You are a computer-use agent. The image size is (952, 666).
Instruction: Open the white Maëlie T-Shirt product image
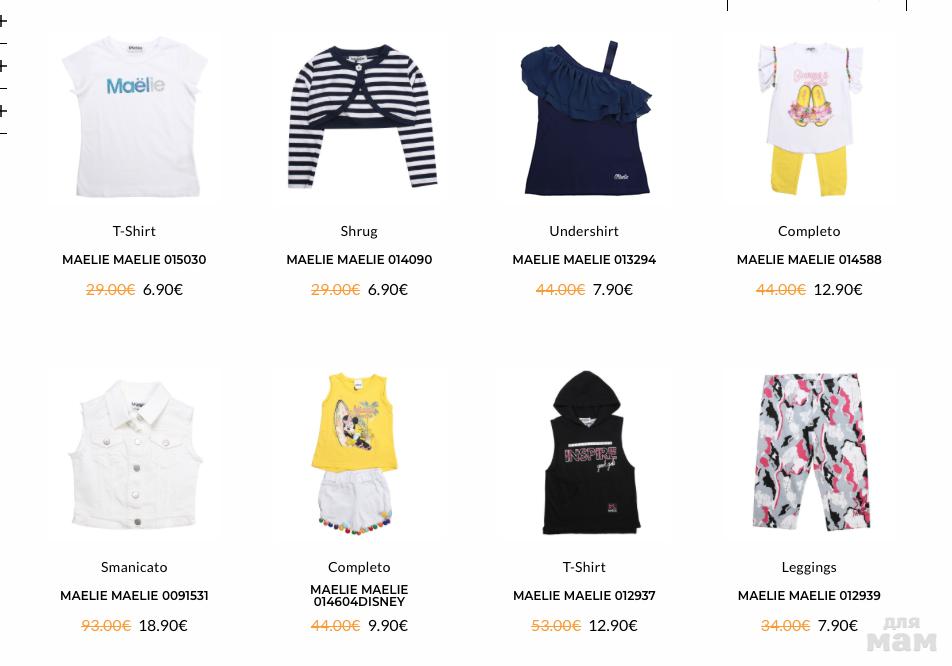coord(134,119)
